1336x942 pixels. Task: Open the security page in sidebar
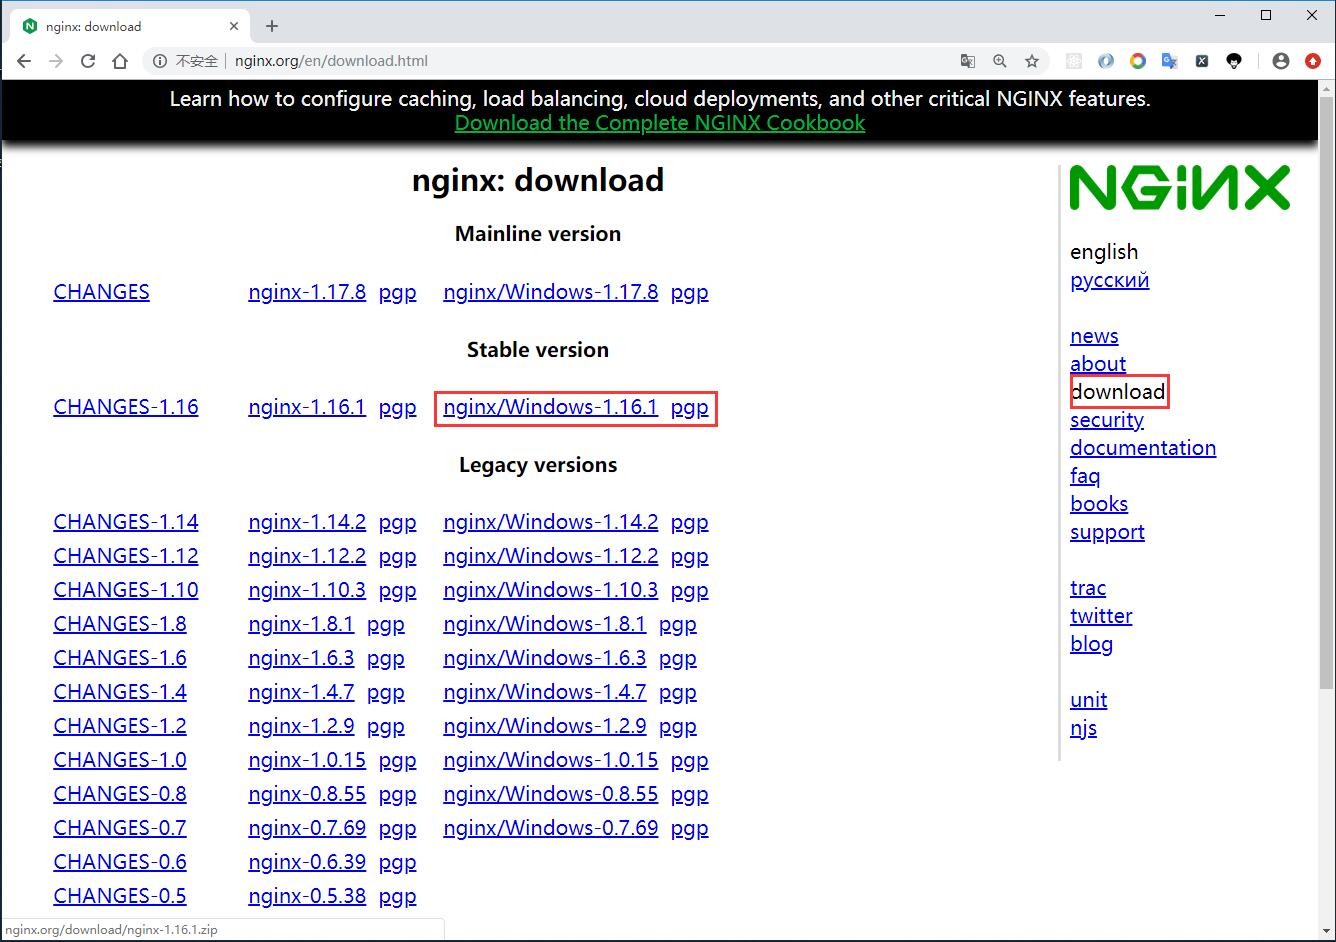(x=1107, y=420)
